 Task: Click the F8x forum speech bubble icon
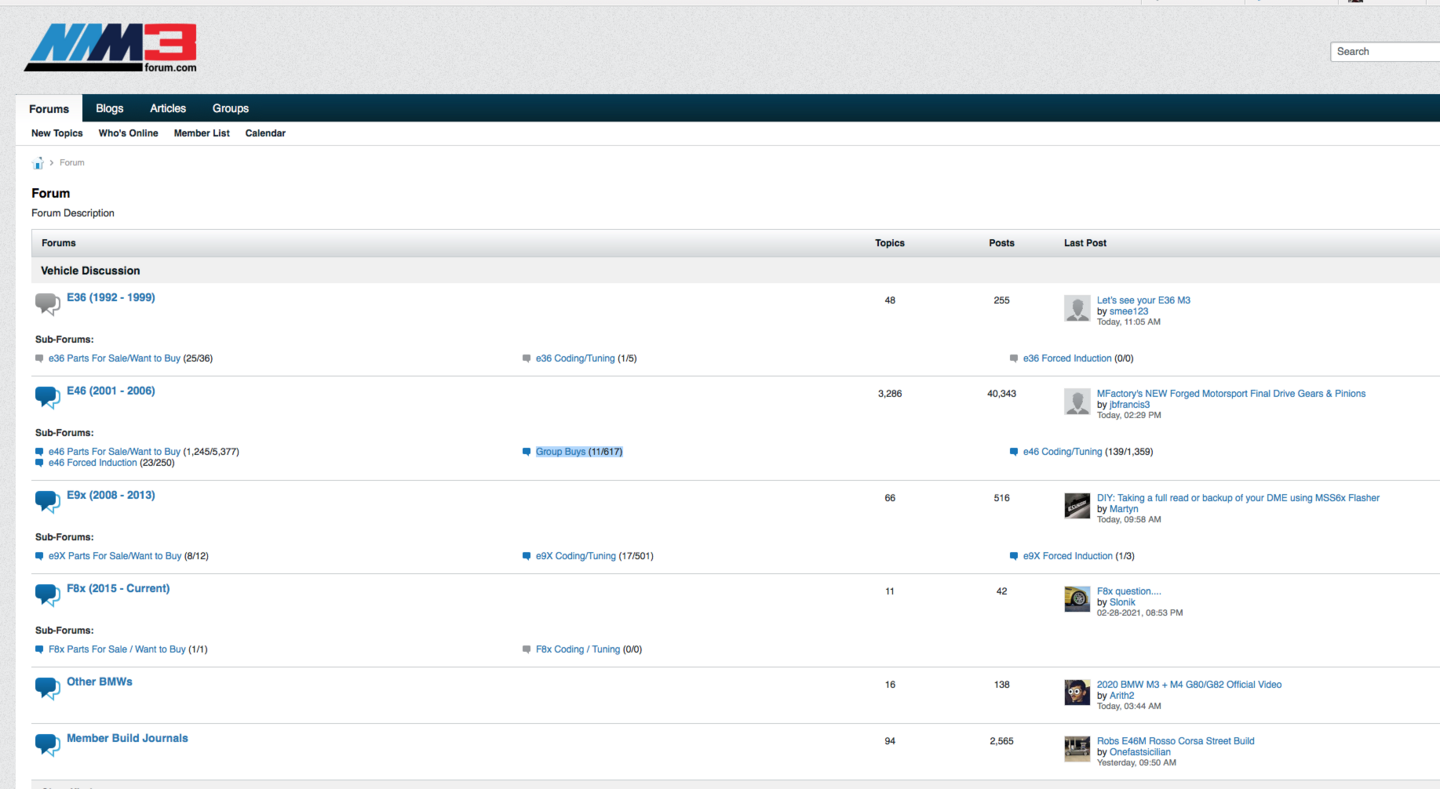(x=47, y=594)
